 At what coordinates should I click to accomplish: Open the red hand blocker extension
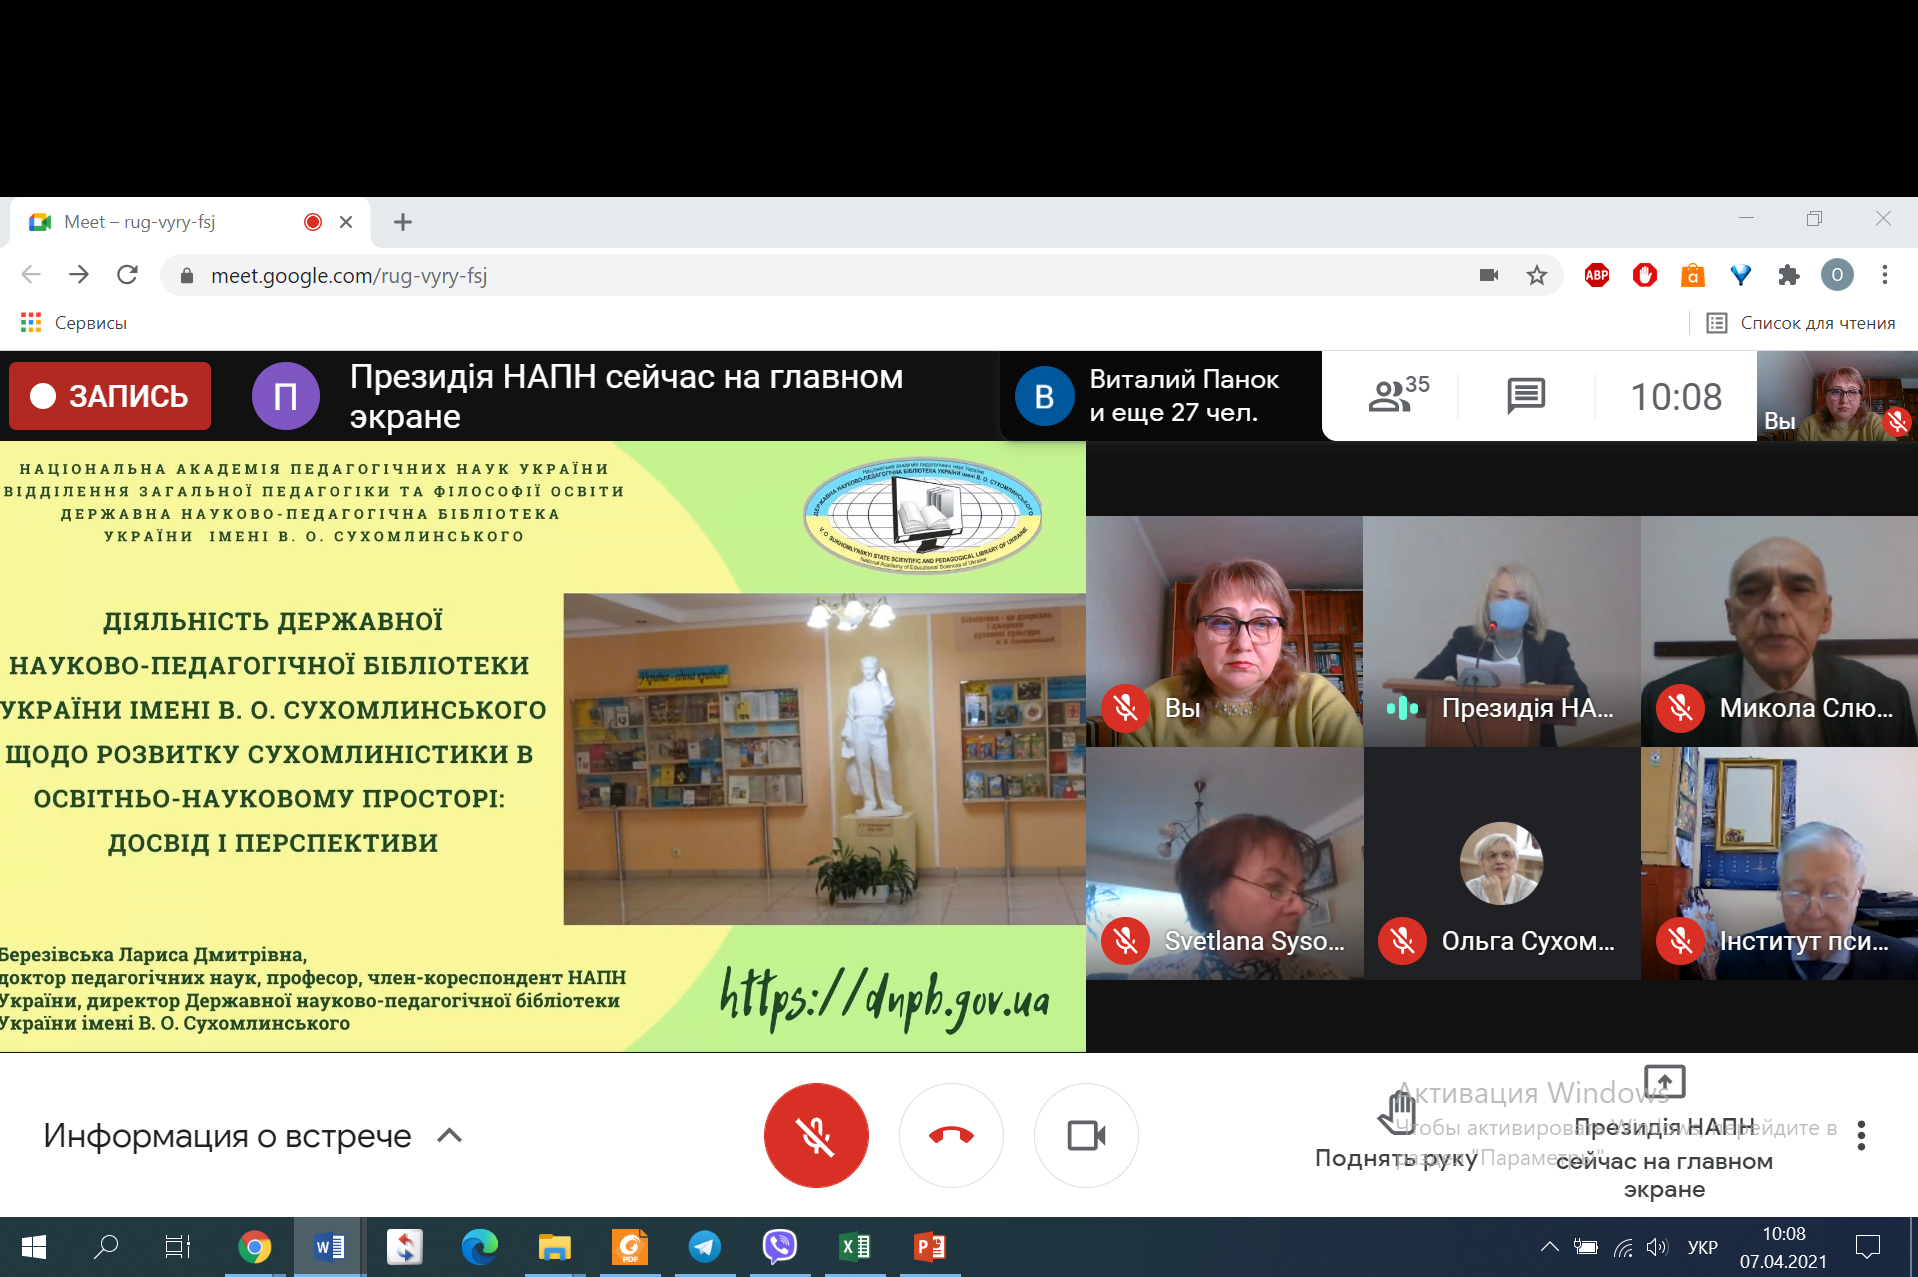(1645, 275)
